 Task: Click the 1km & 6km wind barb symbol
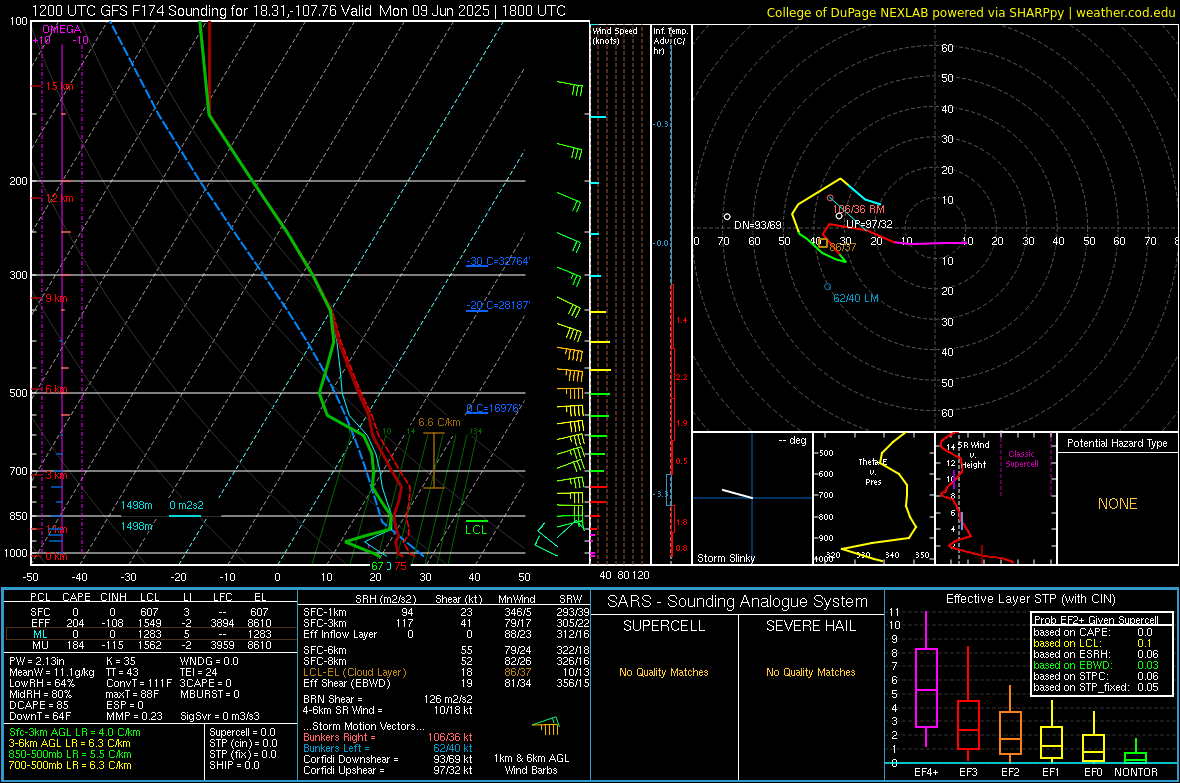(x=547, y=727)
